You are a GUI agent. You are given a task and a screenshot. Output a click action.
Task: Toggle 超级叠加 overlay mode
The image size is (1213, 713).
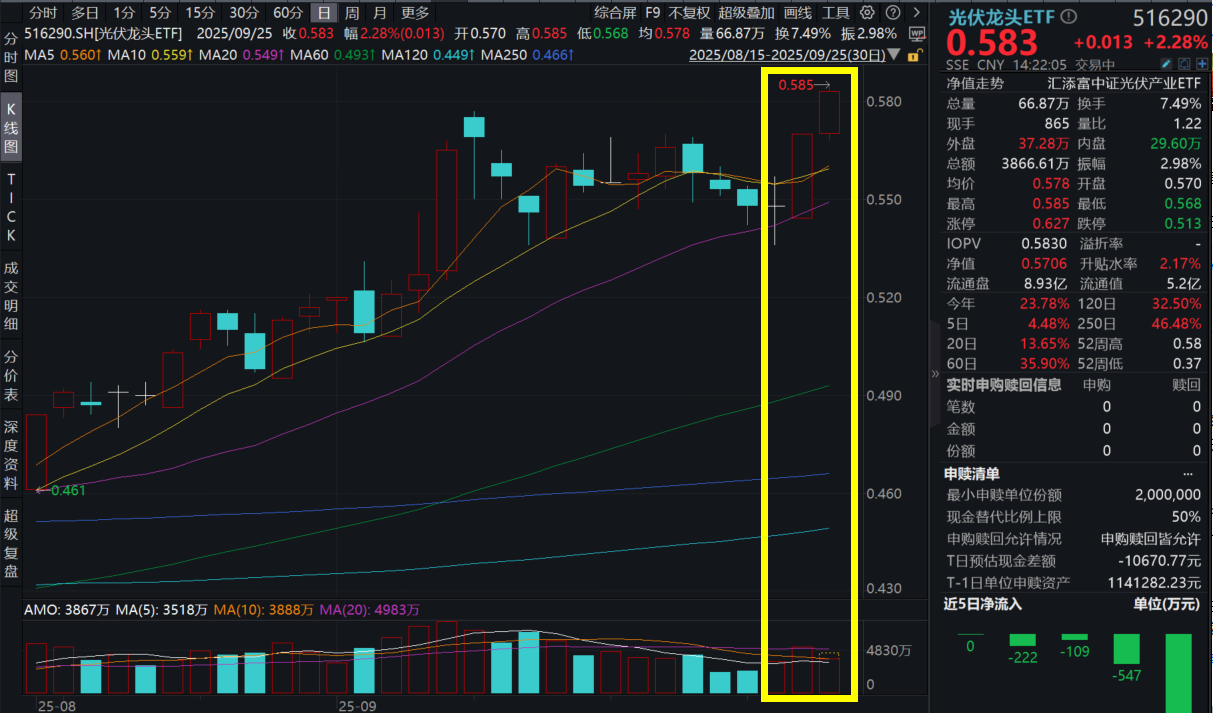click(x=746, y=12)
